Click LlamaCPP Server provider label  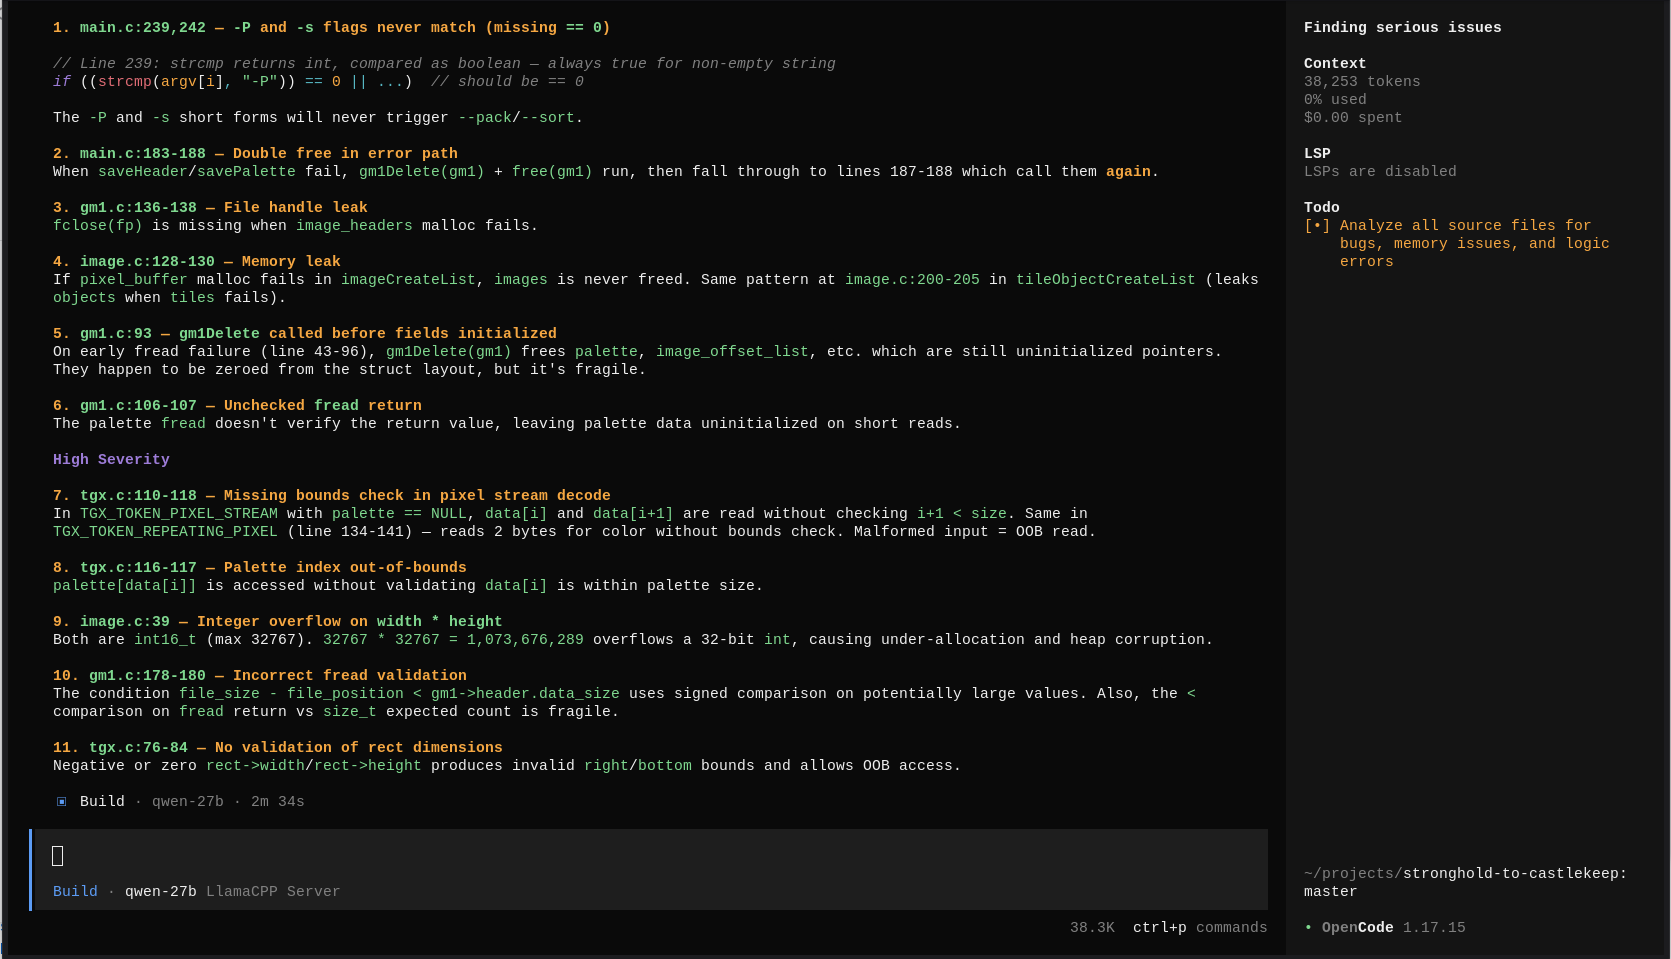(273, 892)
